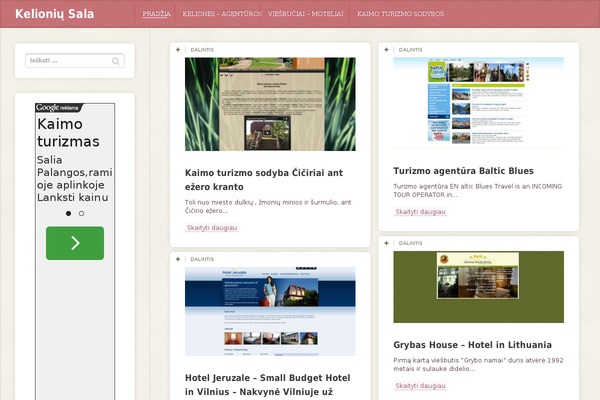Open Hotel Jeruzale Small Budget Hotel title
Image resolution: width=600 pixels, height=400 pixels.
coord(267,385)
